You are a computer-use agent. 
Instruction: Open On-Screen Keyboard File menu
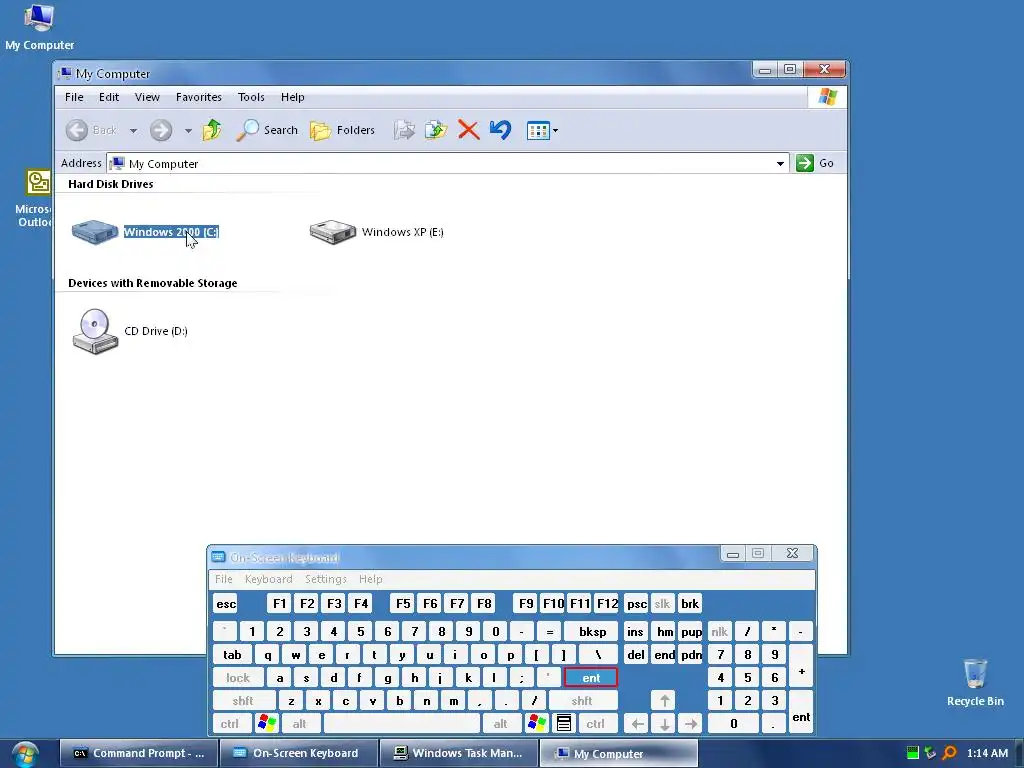pos(223,579)
